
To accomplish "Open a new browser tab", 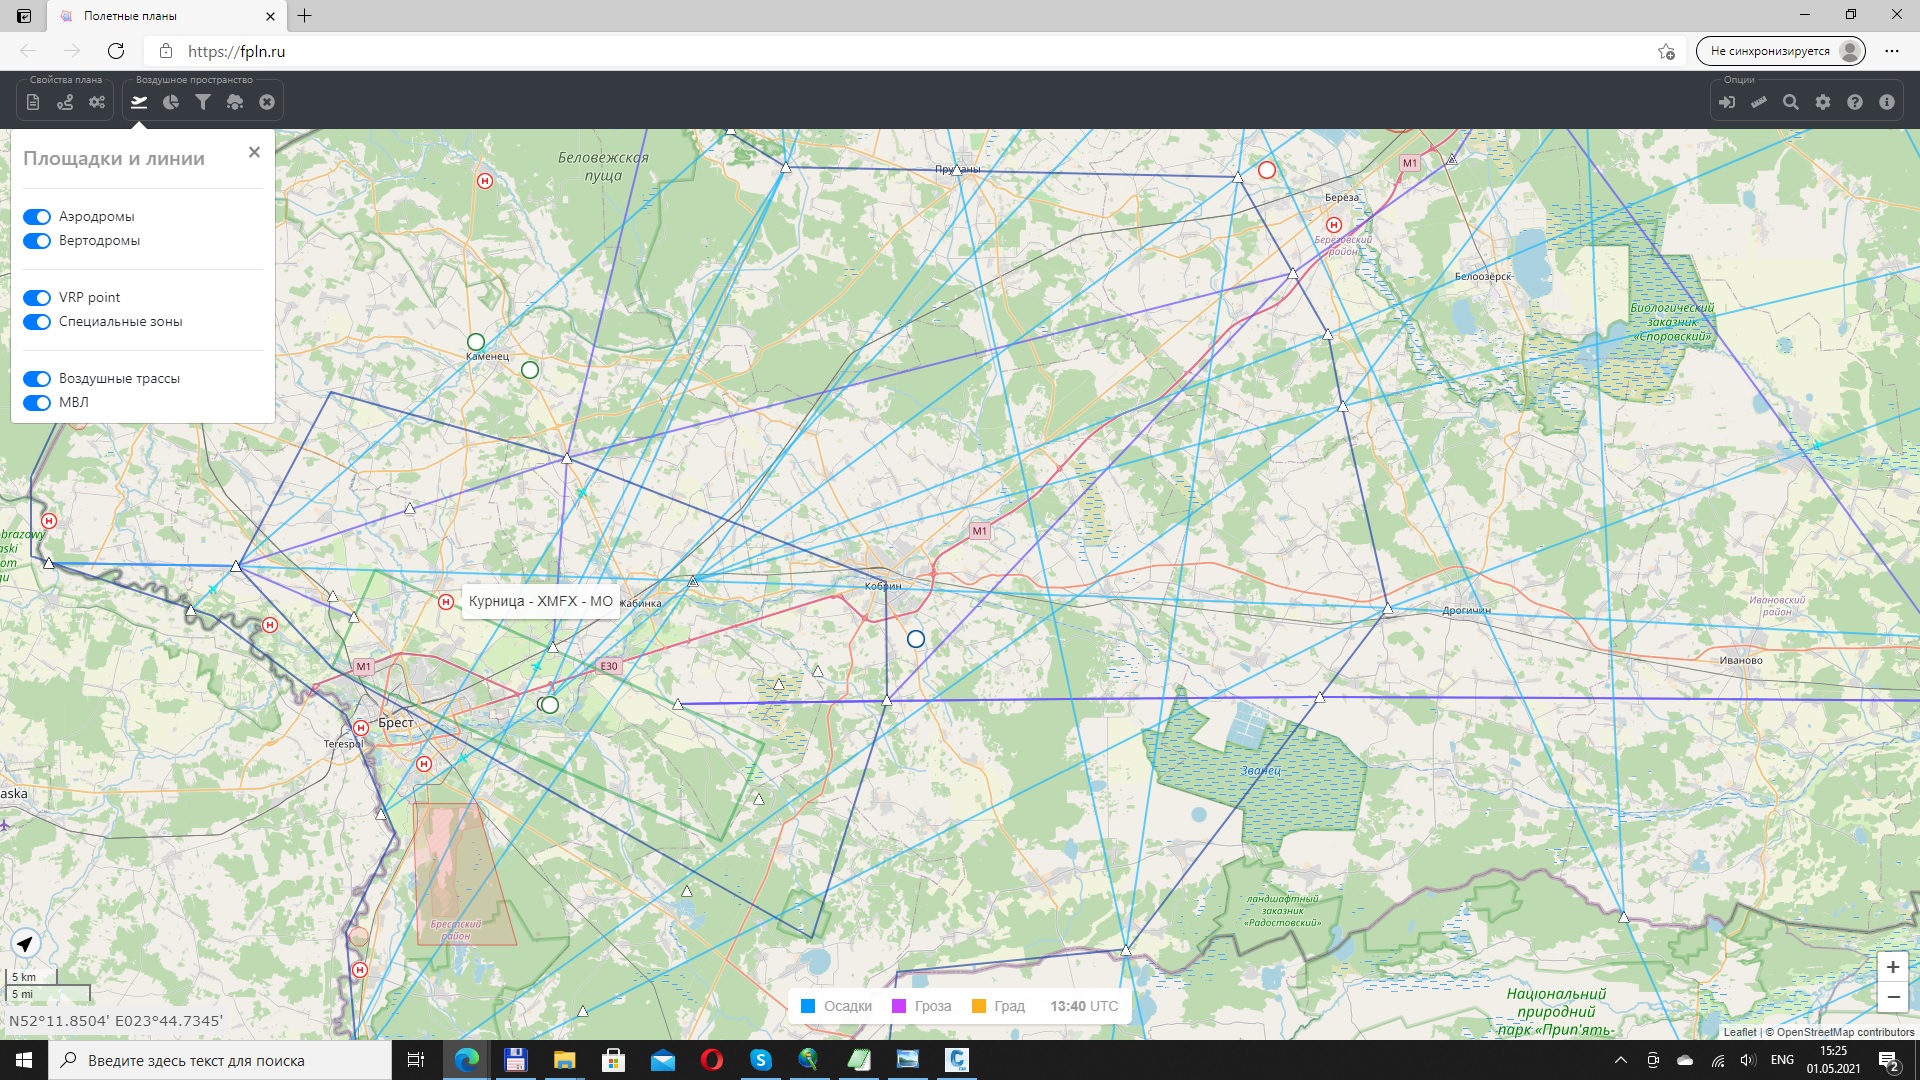I will 305,16.
